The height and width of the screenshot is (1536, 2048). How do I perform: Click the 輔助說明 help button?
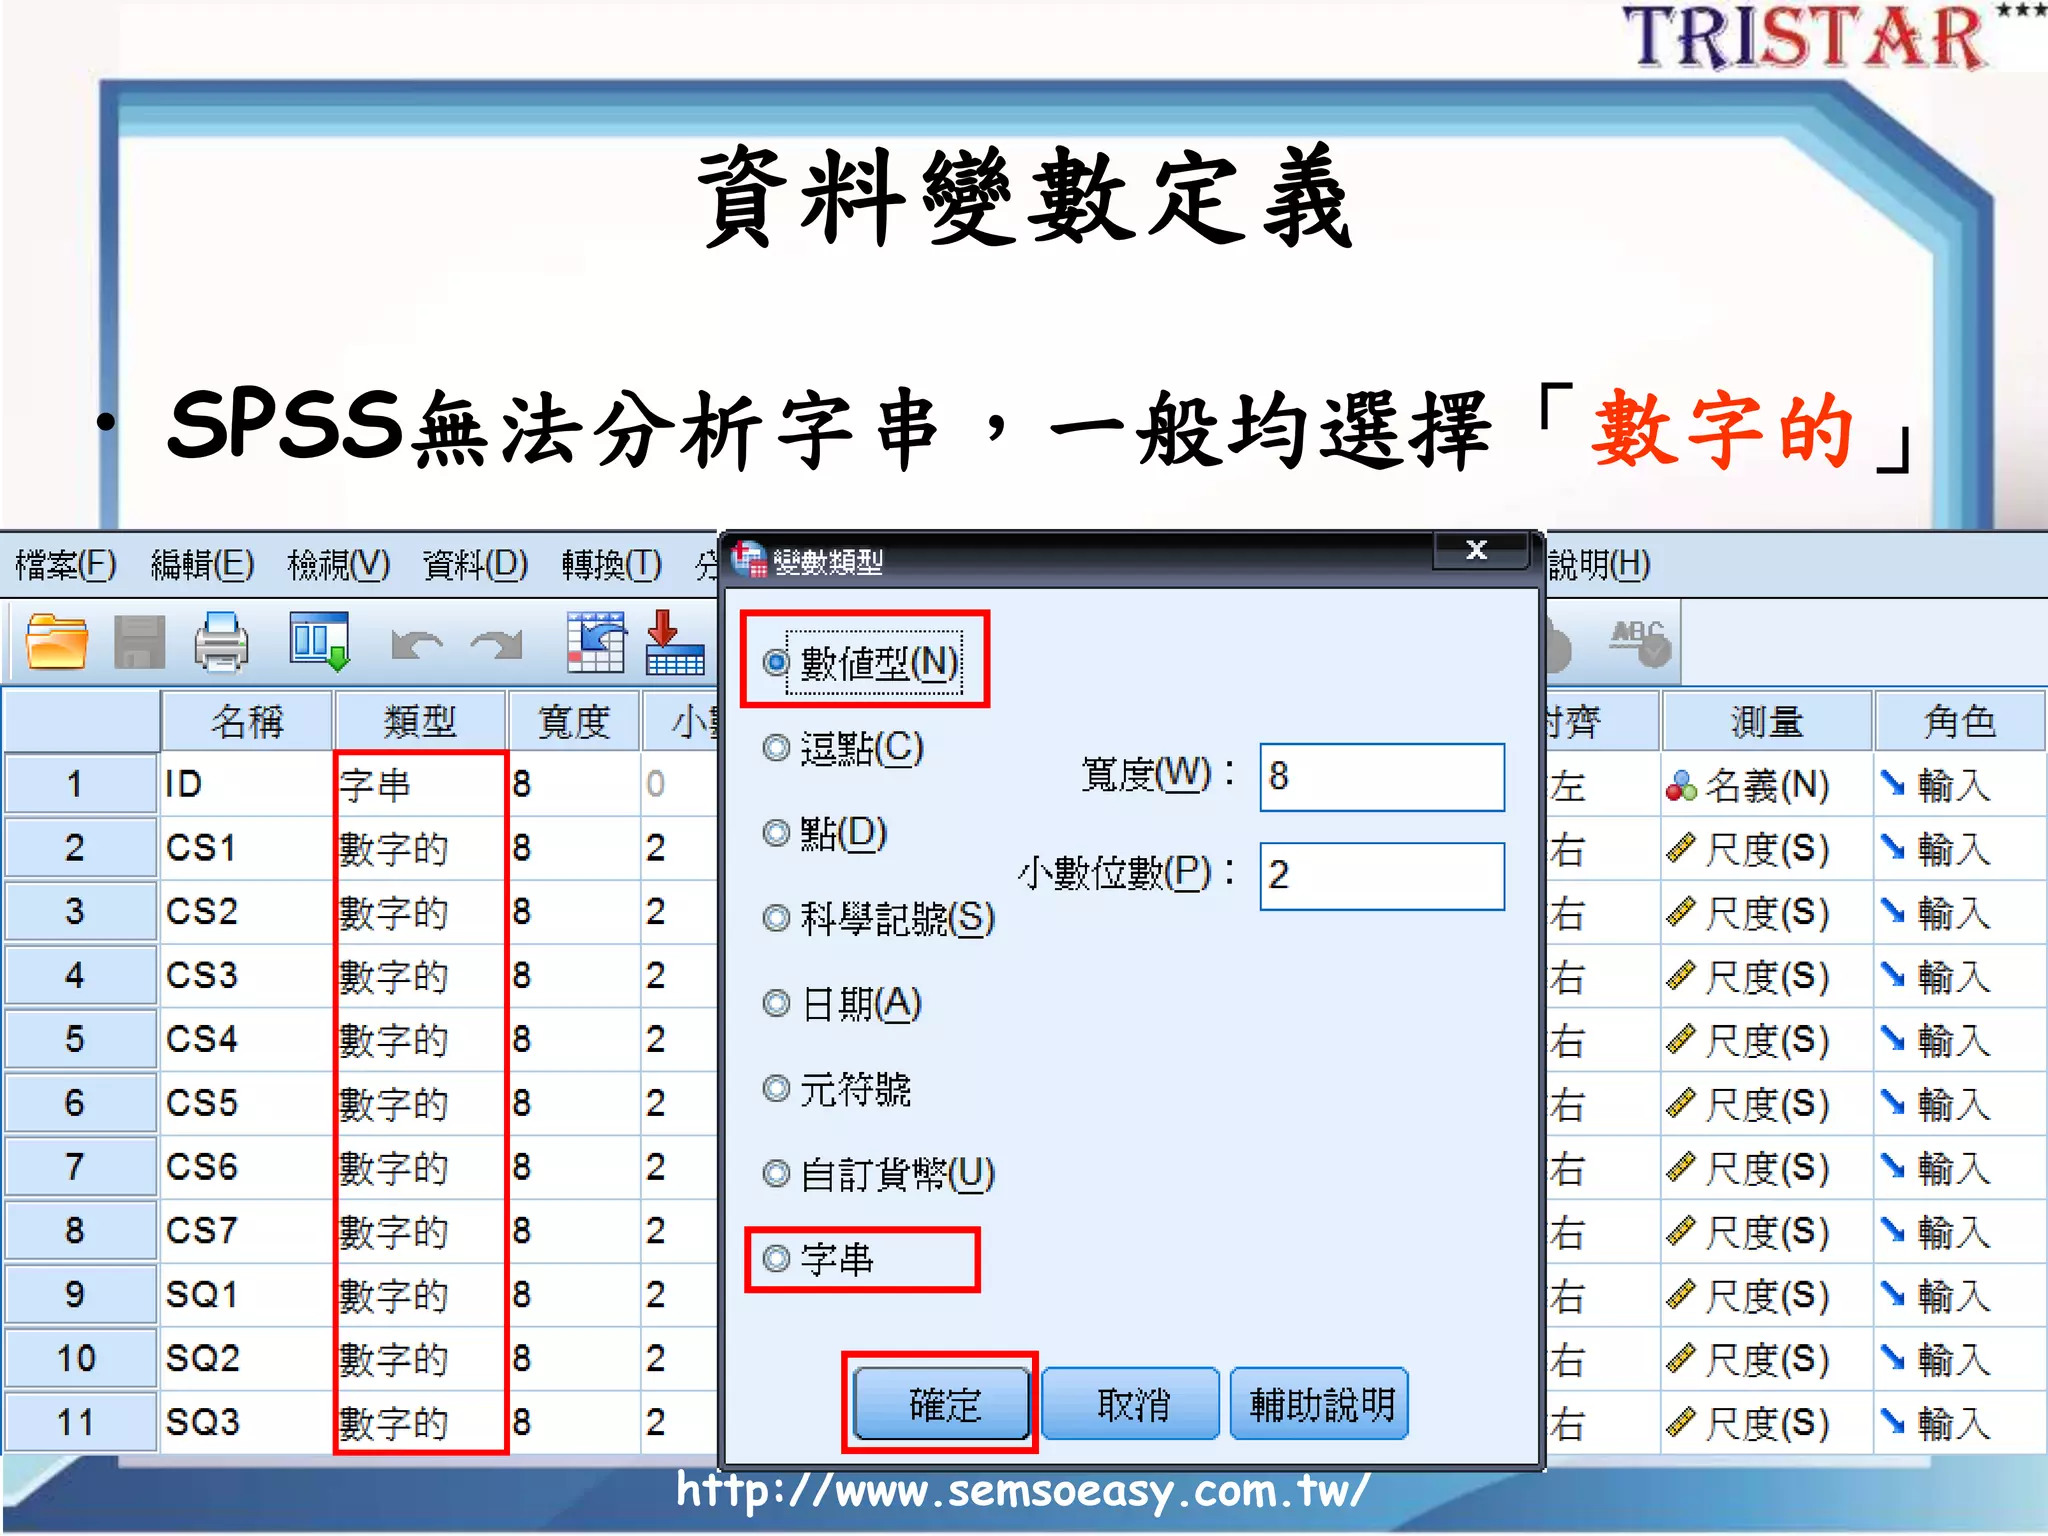point(1320,1404)
